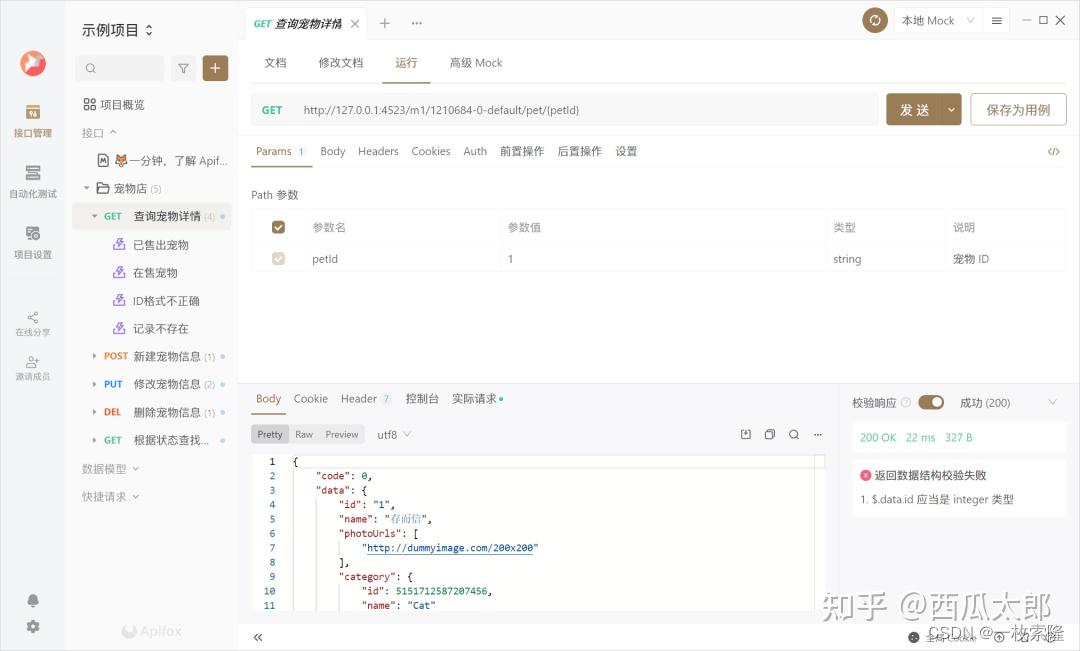Image resolution: width=1080 pixels, height=651 pixels.
Task: Open the 本地 Mock environment dropdown
Action: tap(938, 19)
